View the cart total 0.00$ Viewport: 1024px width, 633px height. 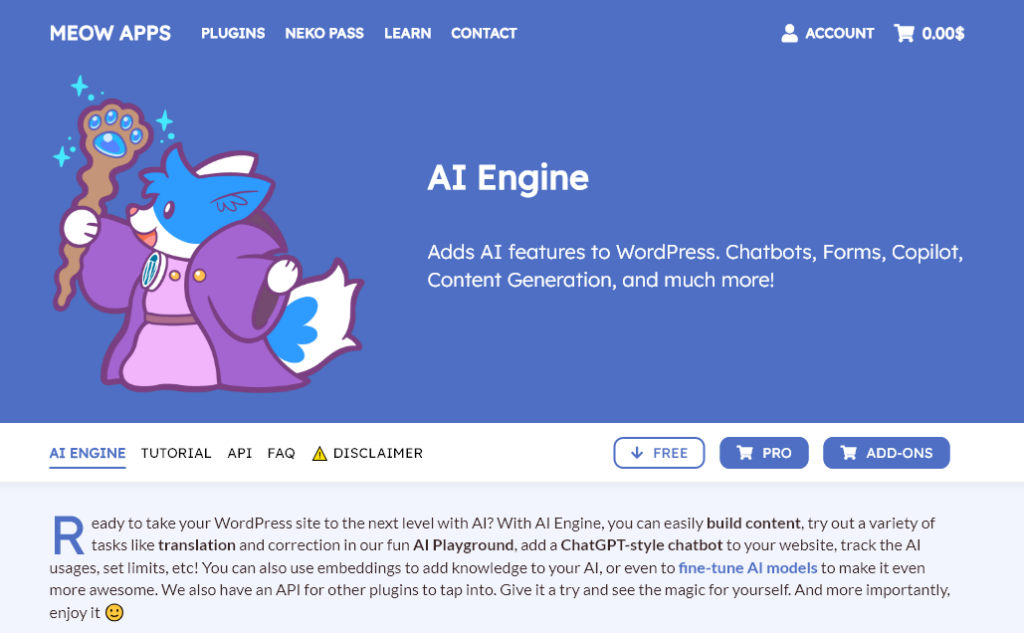943,33
